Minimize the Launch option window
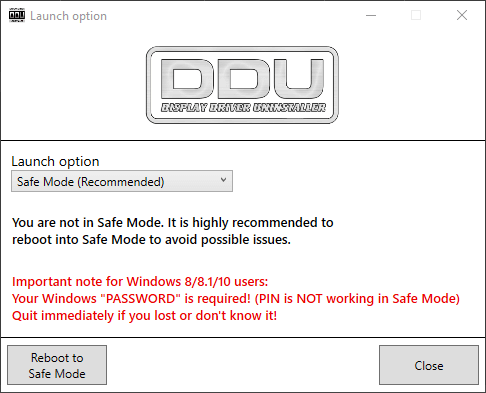 point(371,15)
